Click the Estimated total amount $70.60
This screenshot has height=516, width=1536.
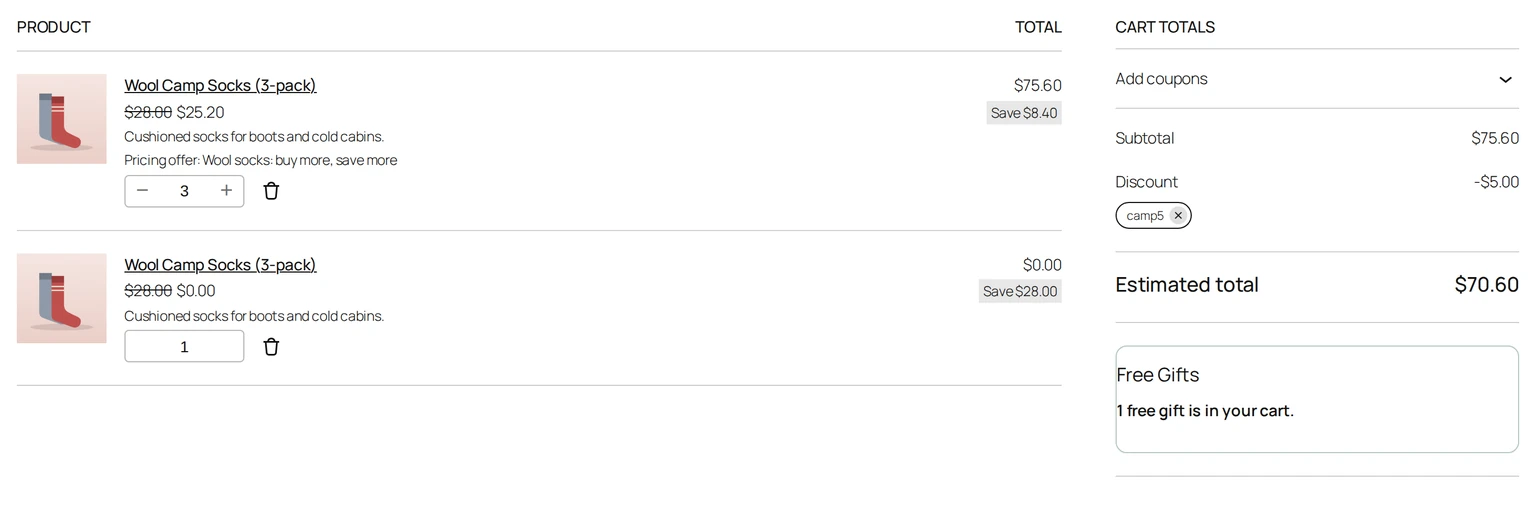(x=1486, y=284)
